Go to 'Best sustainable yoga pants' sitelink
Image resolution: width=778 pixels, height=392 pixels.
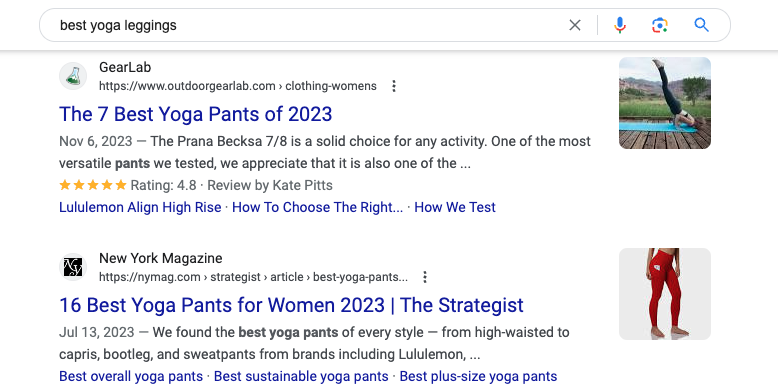[x=301, y=377]
